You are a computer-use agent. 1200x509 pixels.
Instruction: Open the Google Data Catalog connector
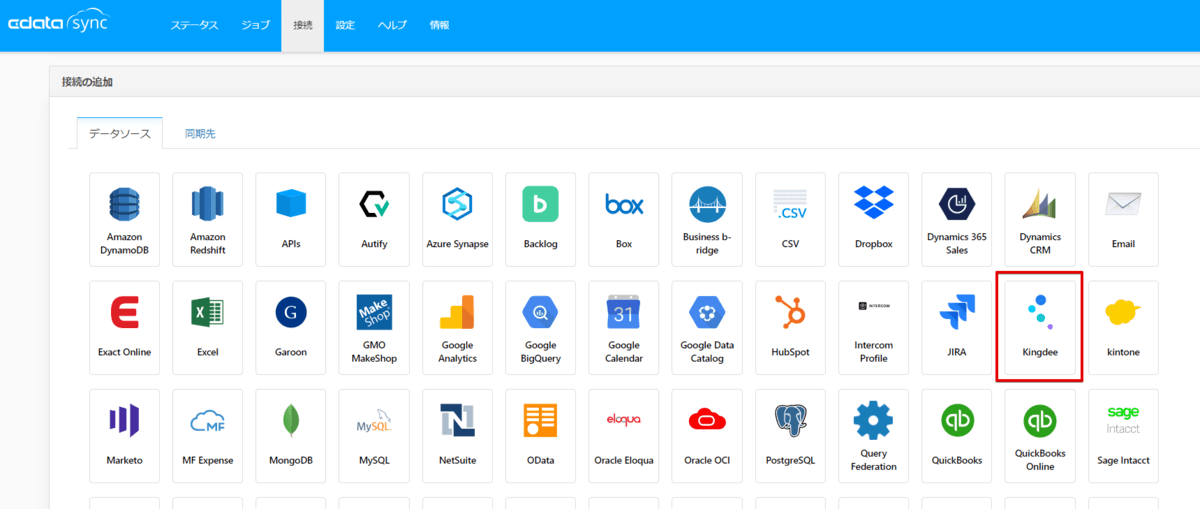pos(707,328)
